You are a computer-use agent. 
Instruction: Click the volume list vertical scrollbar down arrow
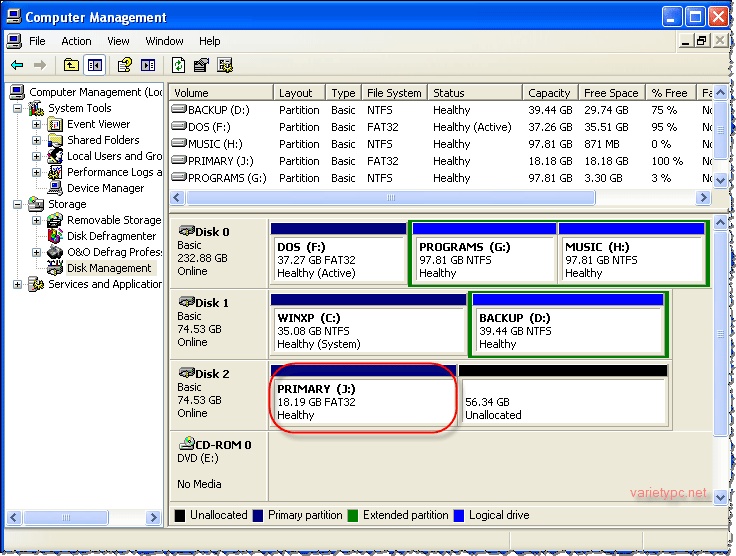721,180
